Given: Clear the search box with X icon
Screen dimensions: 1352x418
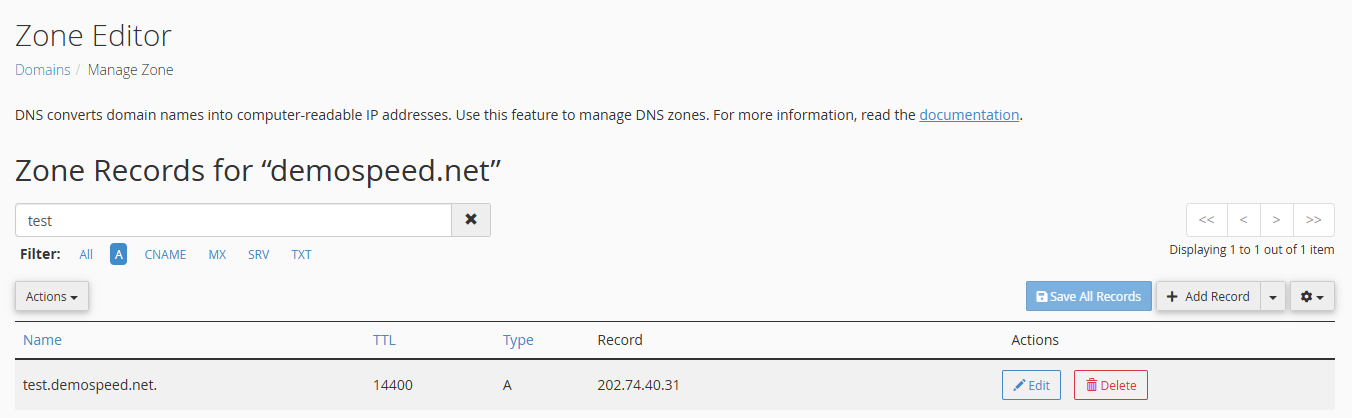Looking at the screenshot, I should tap(471, 220).
